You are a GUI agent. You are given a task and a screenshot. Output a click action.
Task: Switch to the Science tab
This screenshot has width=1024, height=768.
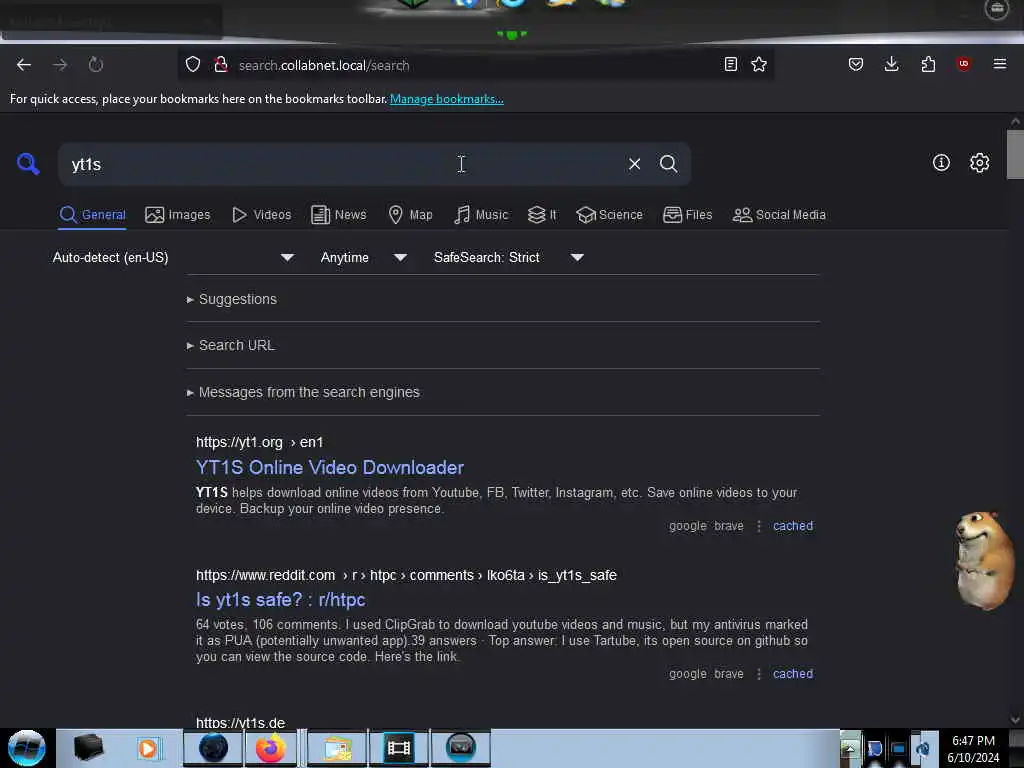[x=609, y=215]
